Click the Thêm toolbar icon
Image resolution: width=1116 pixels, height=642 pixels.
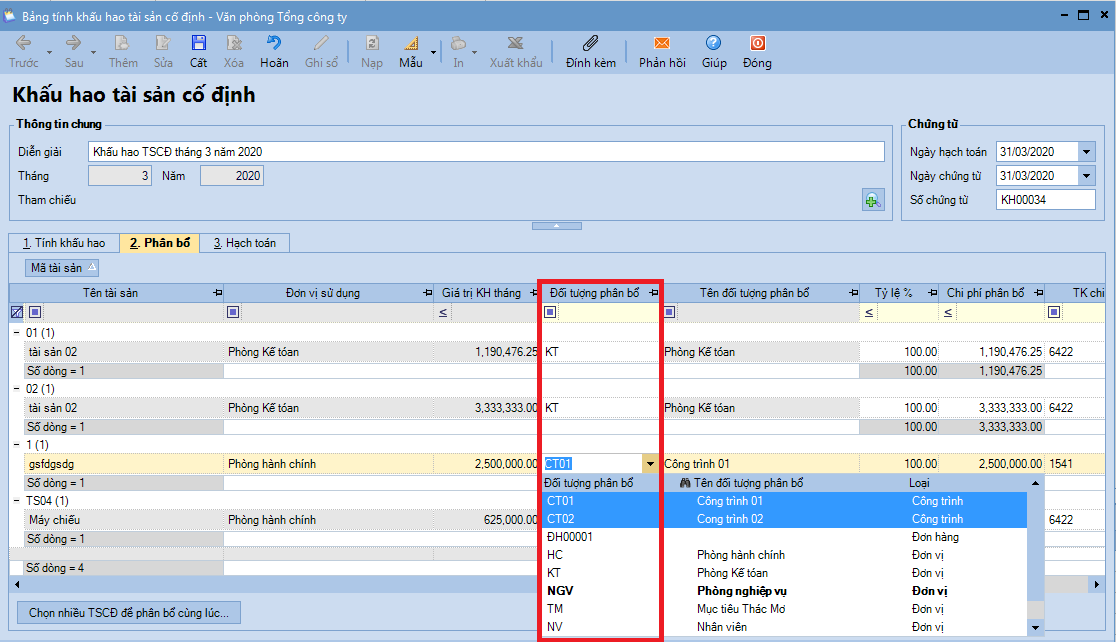click(122, 44)
